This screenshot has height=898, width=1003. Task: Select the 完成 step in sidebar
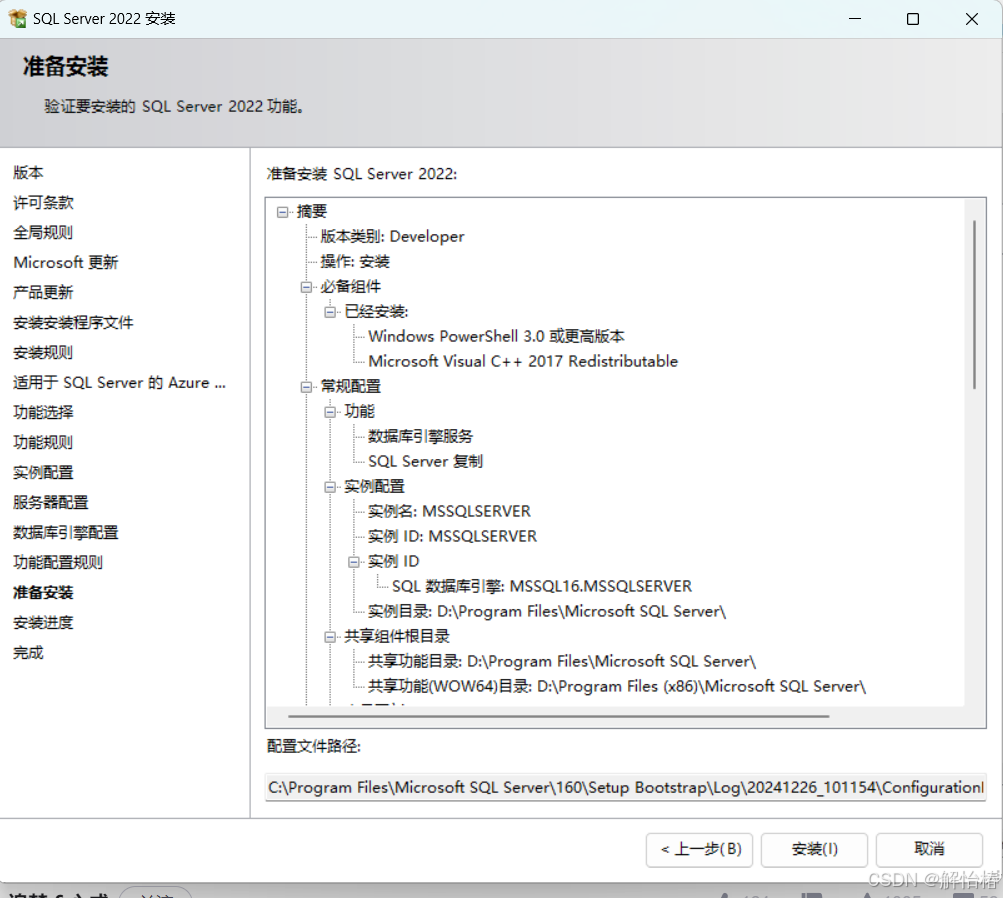28,653
